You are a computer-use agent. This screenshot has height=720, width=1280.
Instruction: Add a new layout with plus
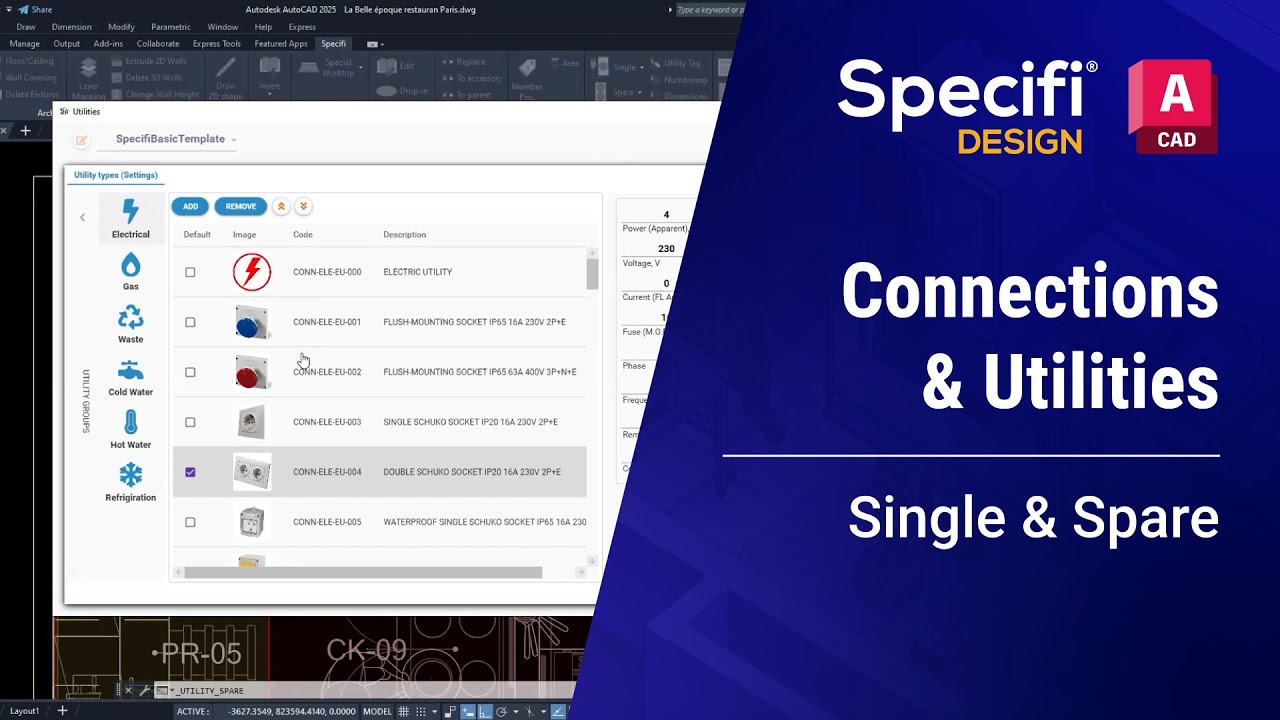(x=62, y=711)
